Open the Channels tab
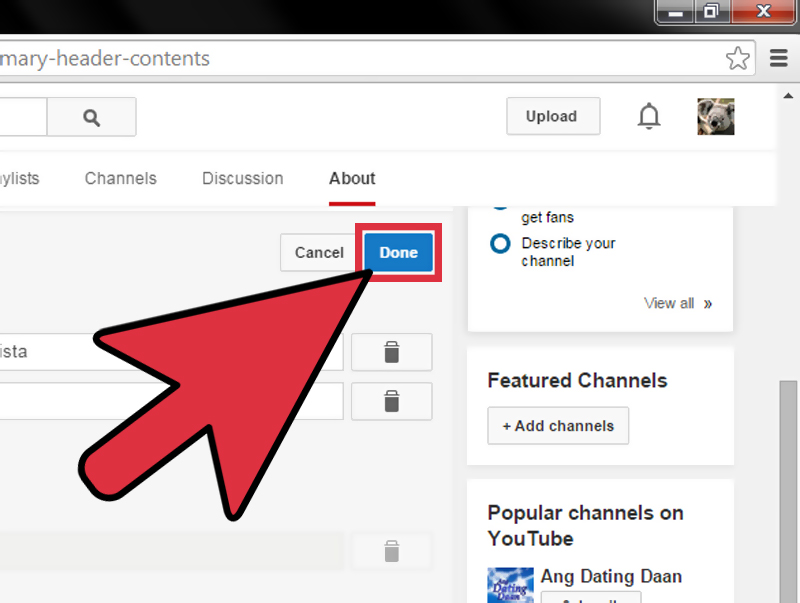The width and height of the screenshot is (800, 603). click(120, 178)
